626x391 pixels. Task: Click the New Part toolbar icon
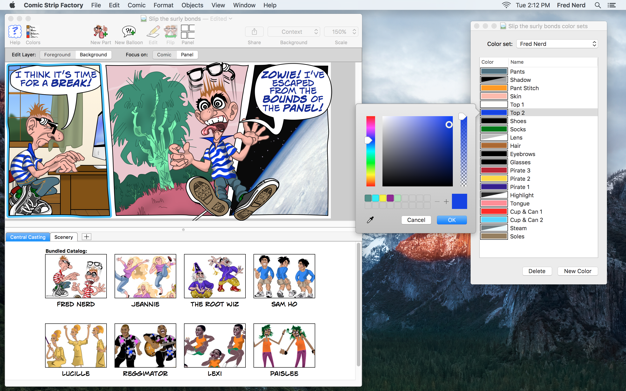(101, 32)
